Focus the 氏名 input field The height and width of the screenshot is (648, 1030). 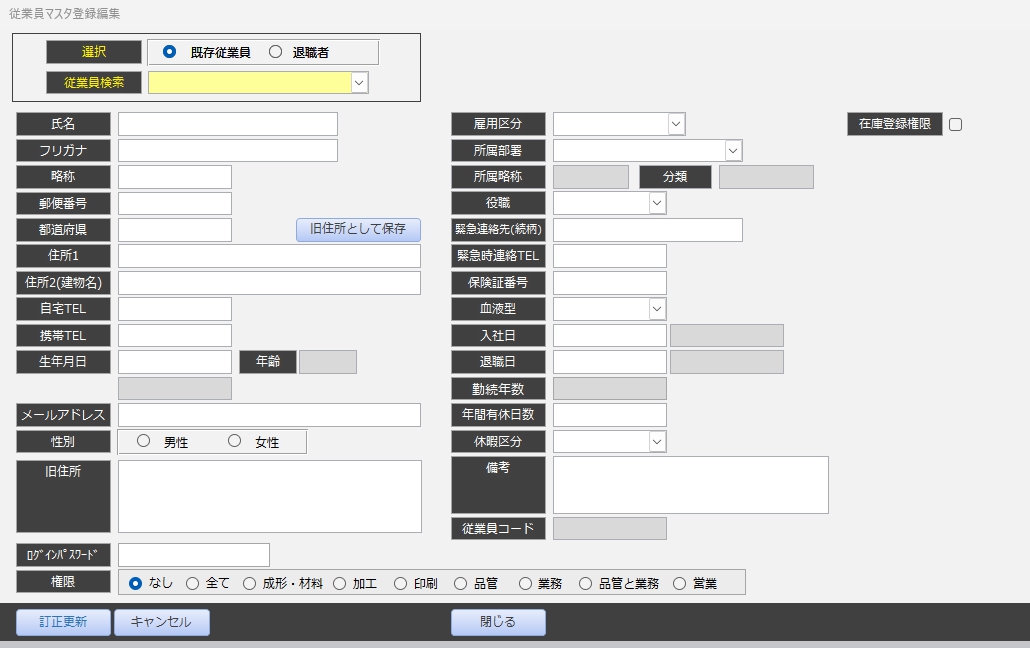click(227, 124)
